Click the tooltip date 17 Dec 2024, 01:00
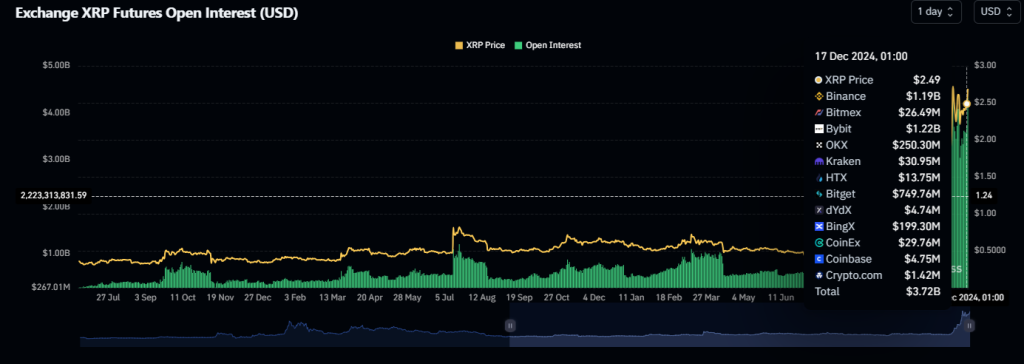Image resolution: width=1024 pixels, height=364 pixels. pyautogui.click(x=861, y=57)
